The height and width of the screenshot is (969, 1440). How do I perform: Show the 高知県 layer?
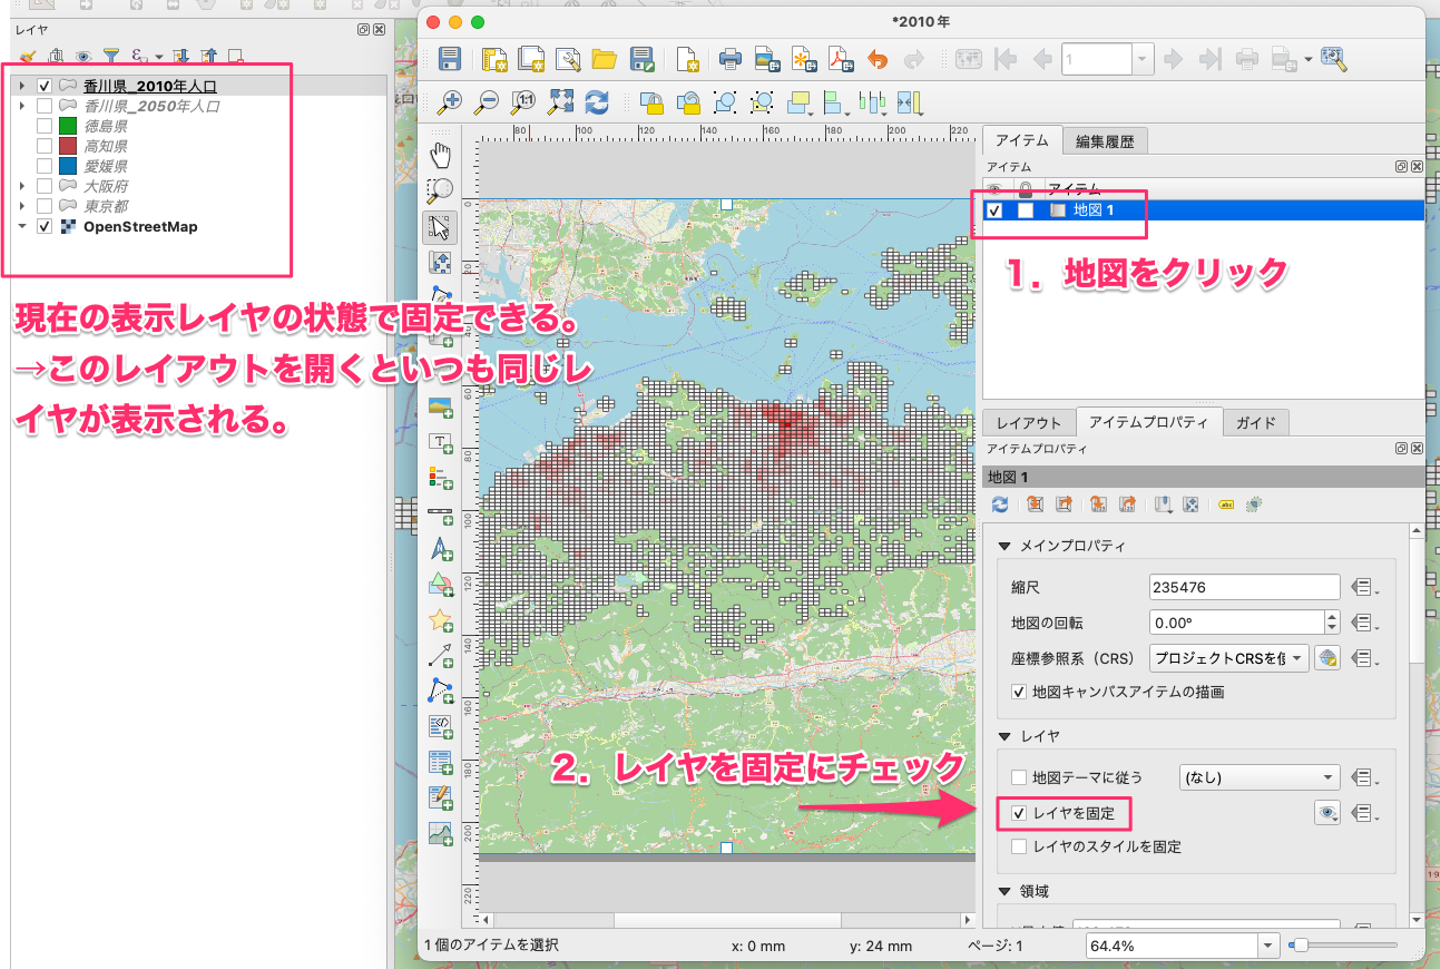[x=44, y=146]
